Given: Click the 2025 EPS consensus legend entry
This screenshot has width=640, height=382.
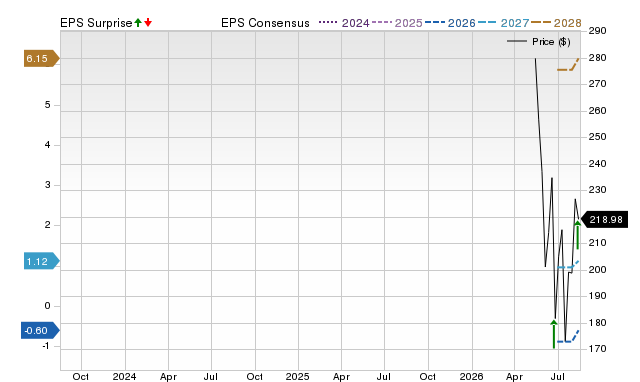Looking at the screenshot, I should point(397,23).
